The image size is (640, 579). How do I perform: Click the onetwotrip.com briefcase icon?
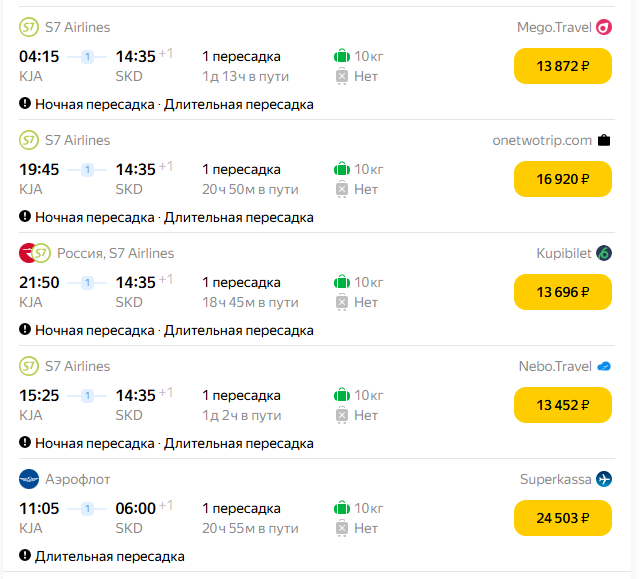pyautogui.click(x=603, y=140)
